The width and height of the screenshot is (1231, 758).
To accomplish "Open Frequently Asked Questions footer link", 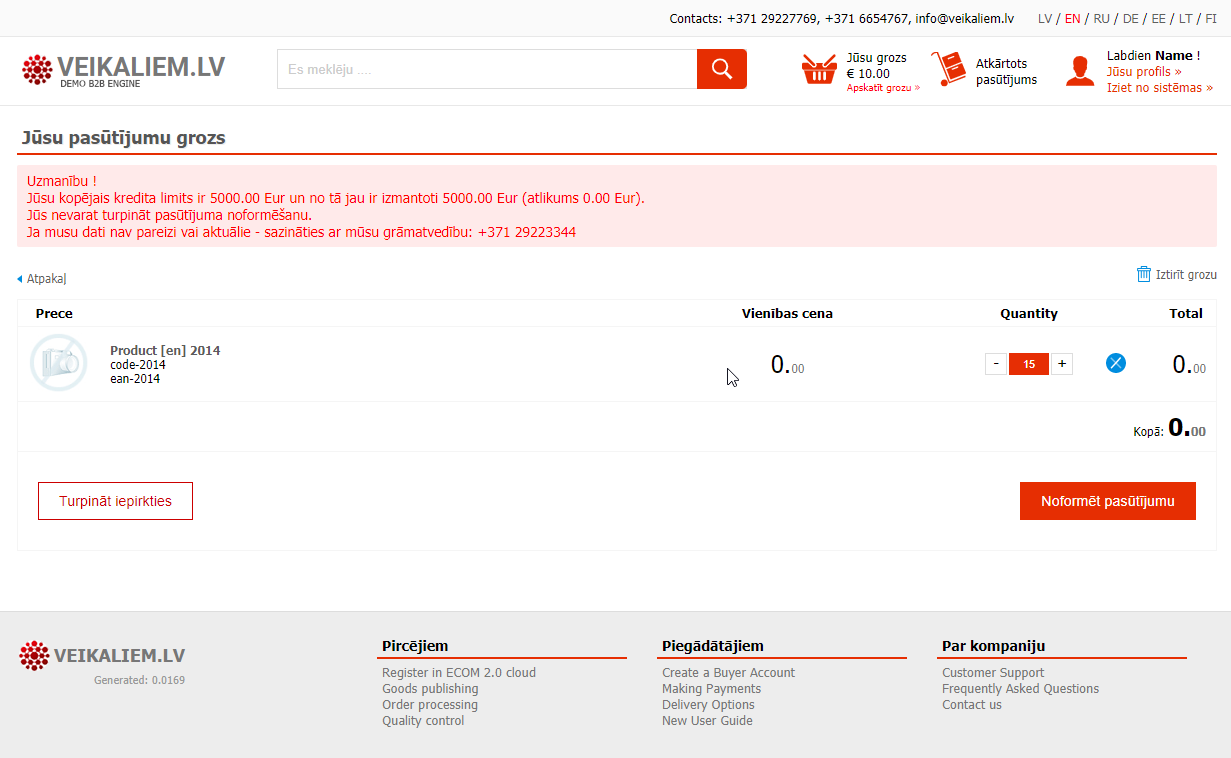I will pos(1020,689).
